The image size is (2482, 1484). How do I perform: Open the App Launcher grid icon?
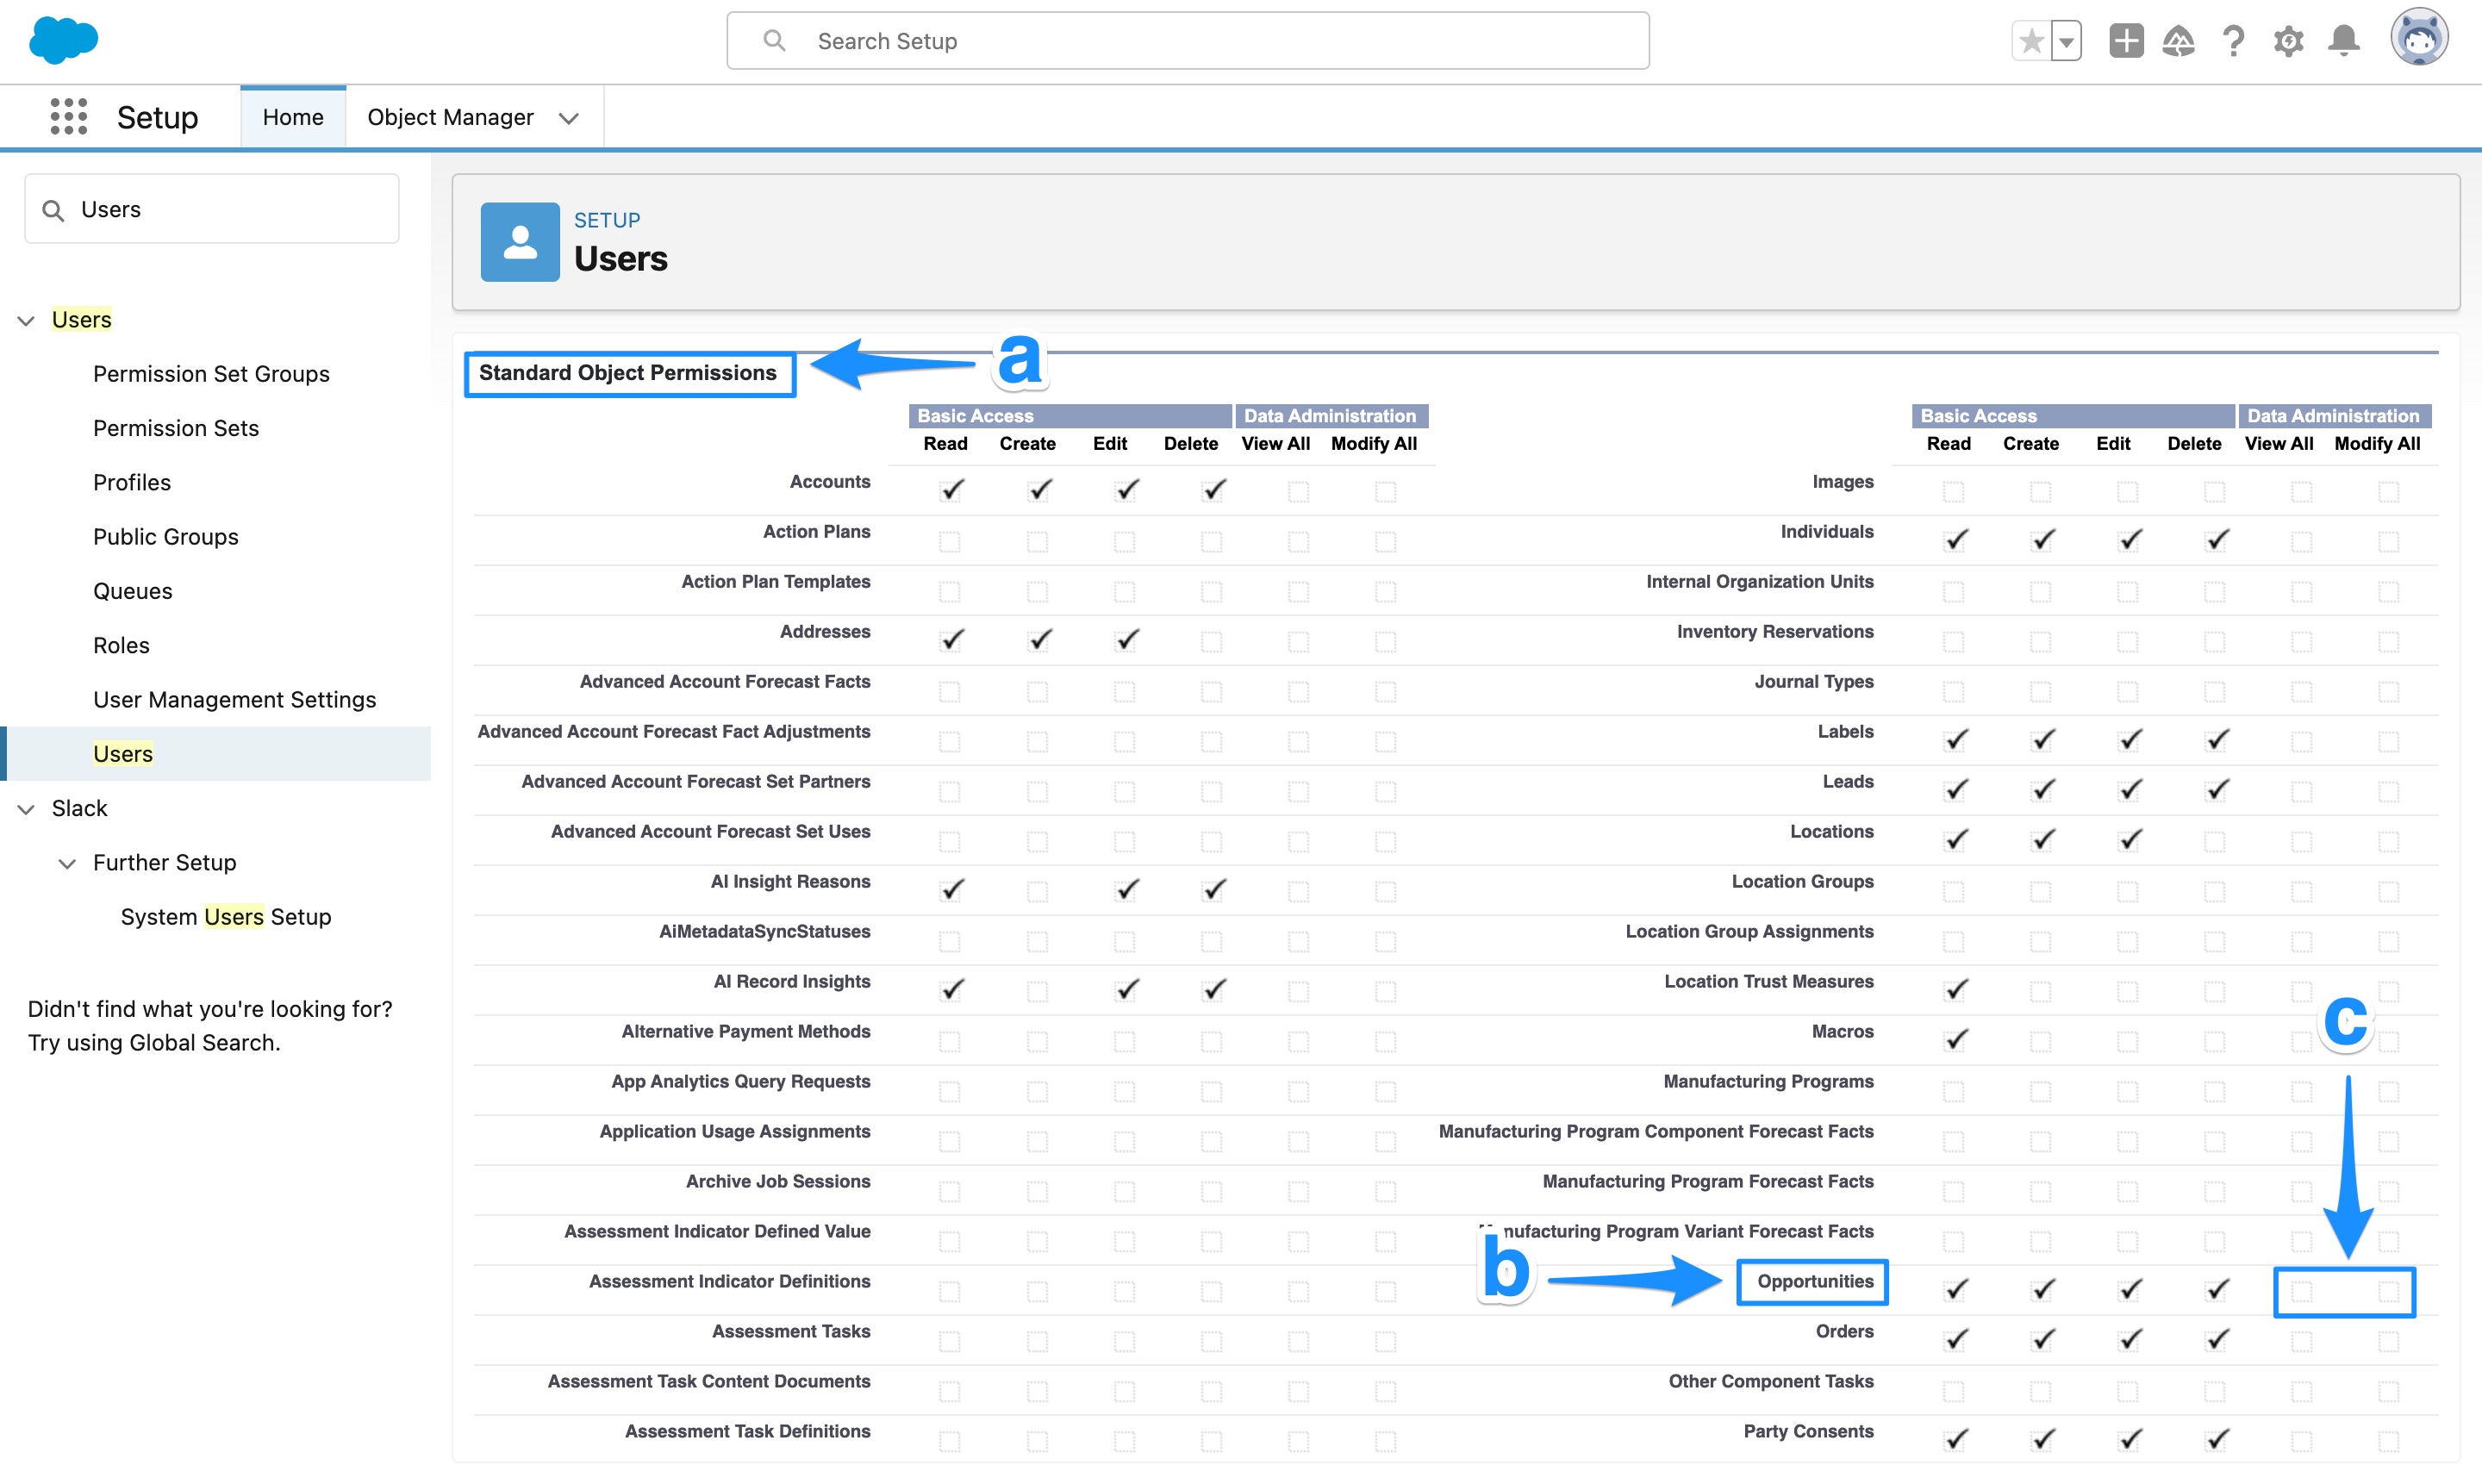coord(67,116)
